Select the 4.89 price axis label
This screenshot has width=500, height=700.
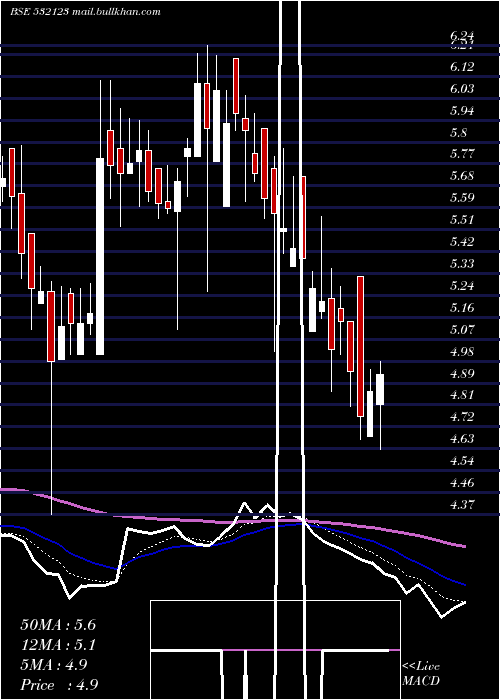coord(462,373)
